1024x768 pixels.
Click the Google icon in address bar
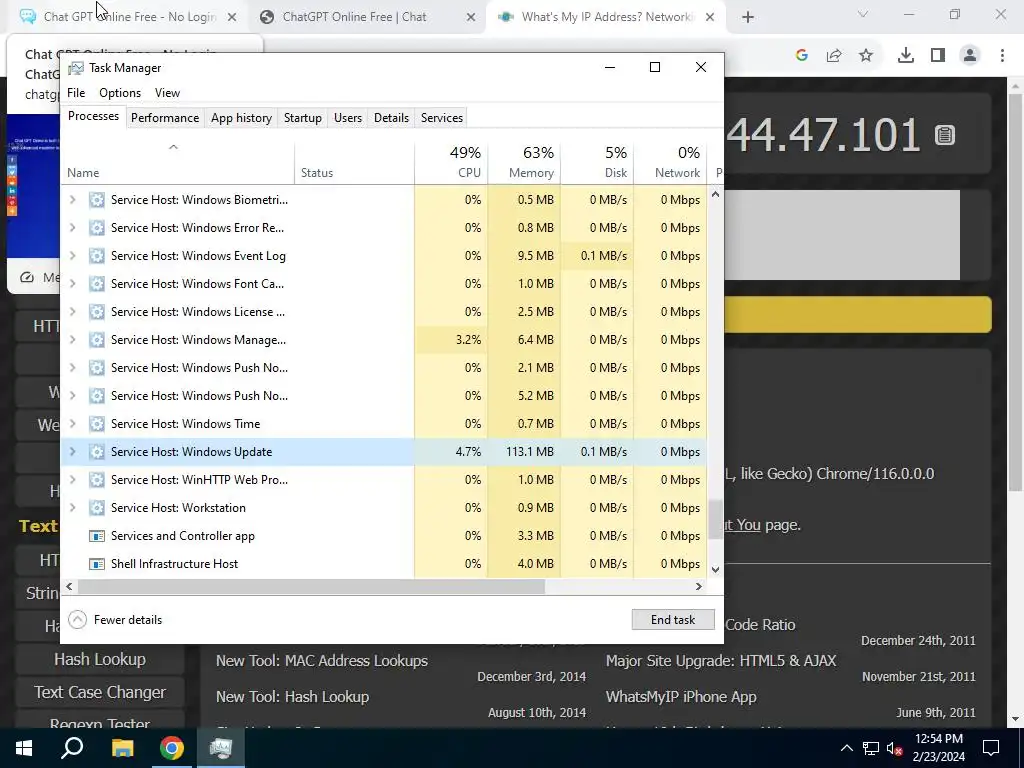(802, 56)
